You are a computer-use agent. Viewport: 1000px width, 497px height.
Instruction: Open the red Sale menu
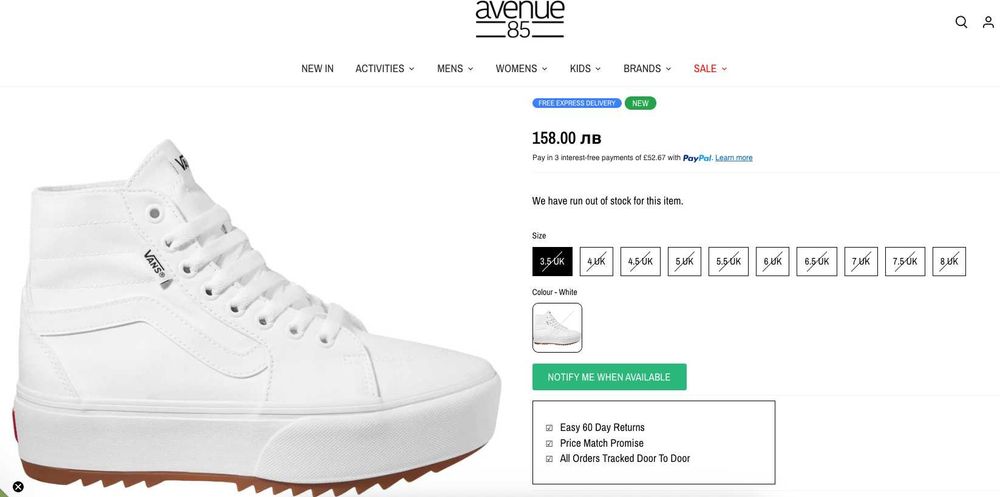point(710,69)
